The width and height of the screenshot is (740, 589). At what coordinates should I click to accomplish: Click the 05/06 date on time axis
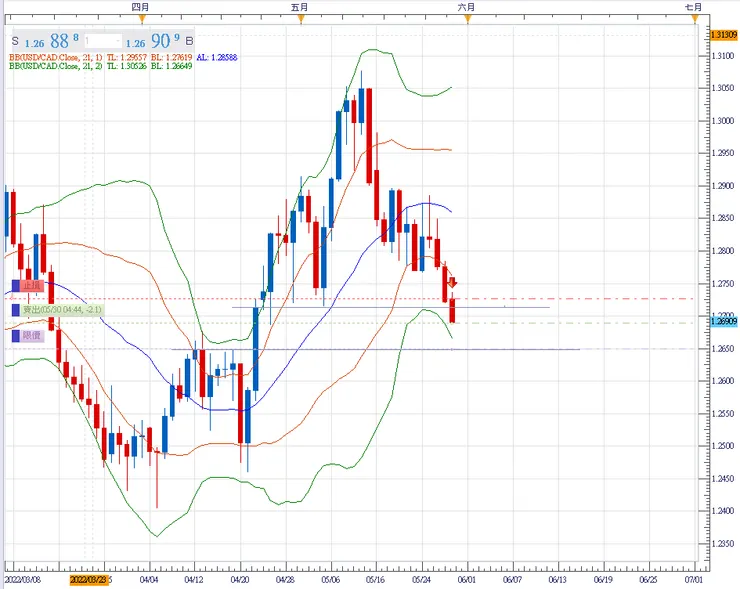tap(330, 579)
